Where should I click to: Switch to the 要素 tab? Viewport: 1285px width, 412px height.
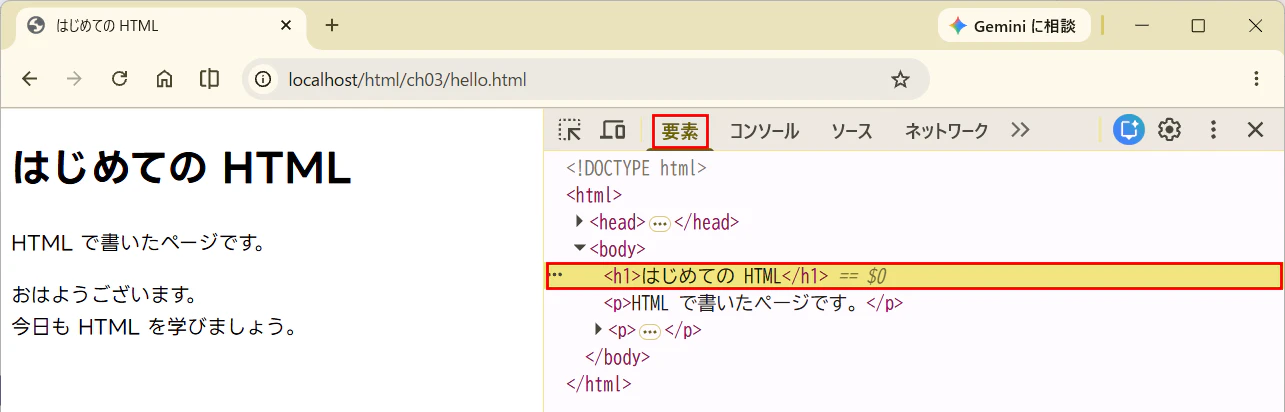click(680, 131)
